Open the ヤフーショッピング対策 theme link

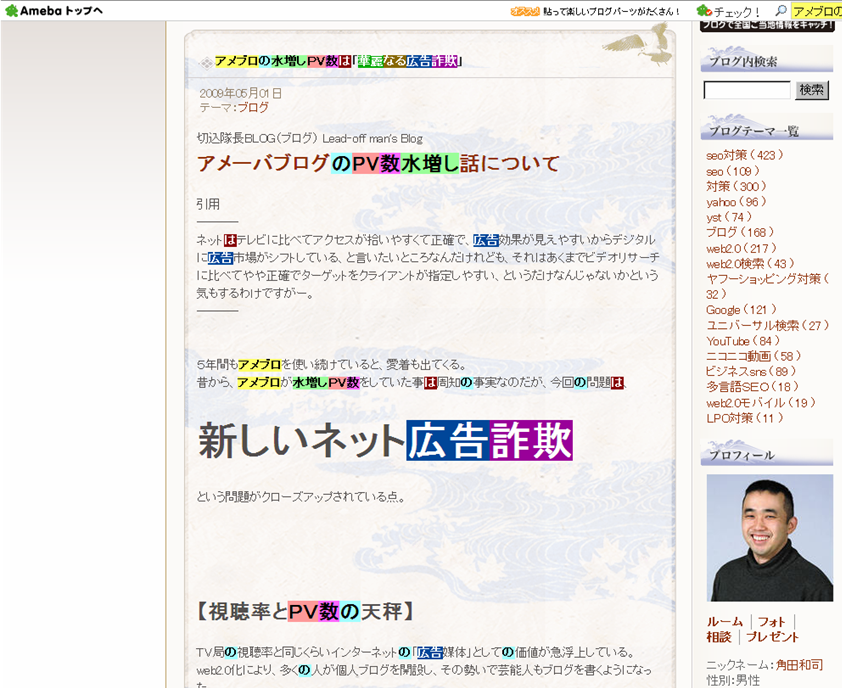[767, 286]
